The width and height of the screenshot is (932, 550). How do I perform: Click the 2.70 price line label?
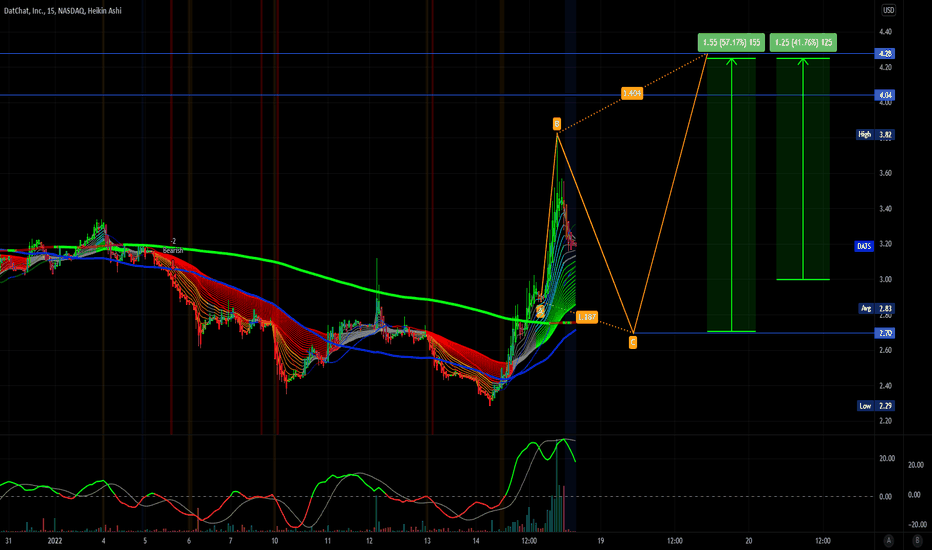[x=885, y=333]
